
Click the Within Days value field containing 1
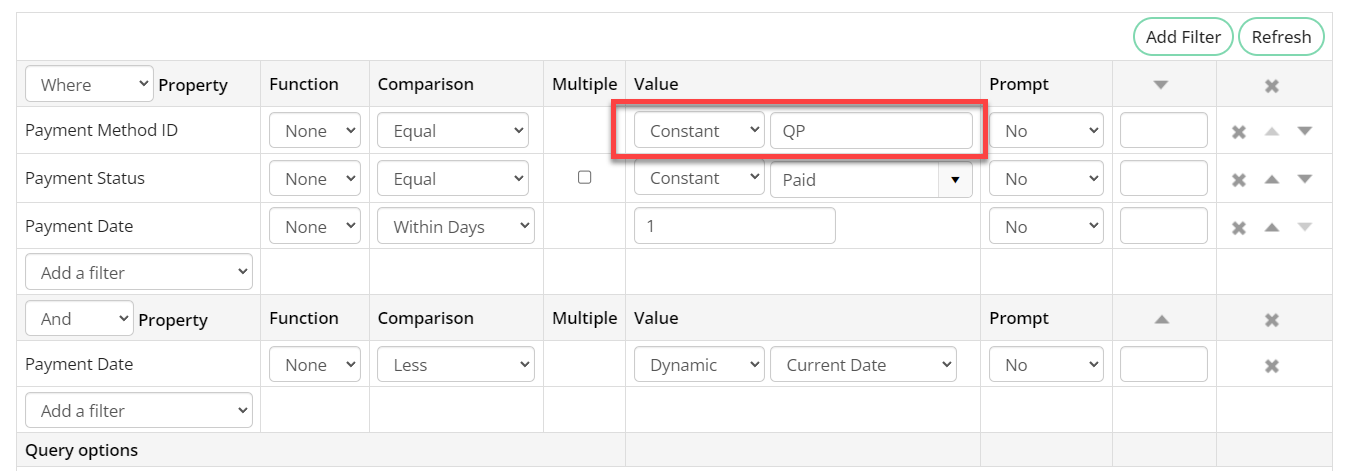pyautogui.click(x=734, y=226)
